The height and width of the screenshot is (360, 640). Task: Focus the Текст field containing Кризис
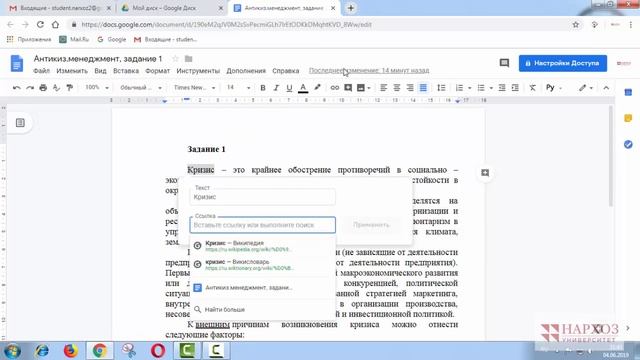[x=262, y=197]
